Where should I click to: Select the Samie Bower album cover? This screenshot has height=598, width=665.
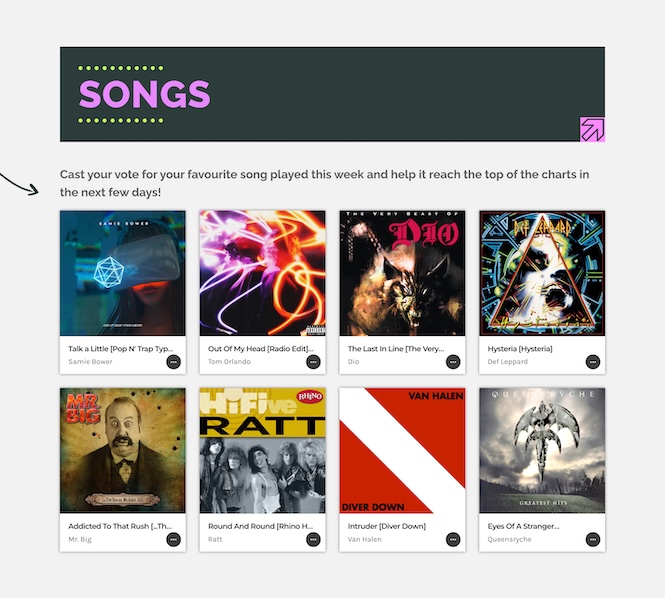122,273
